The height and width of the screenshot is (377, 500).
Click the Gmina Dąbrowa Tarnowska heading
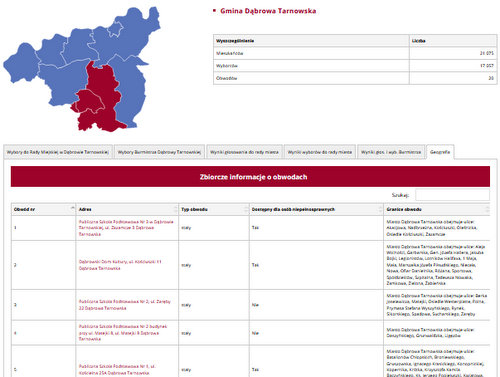pyautogui.click(x=268, y=11)
